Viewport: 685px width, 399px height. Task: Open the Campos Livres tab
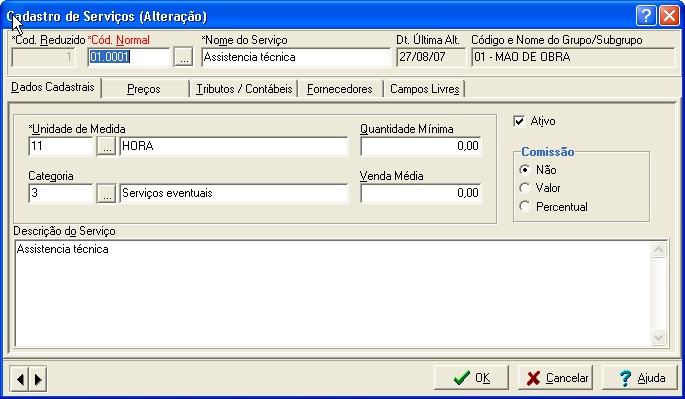(x=425, y=89)
